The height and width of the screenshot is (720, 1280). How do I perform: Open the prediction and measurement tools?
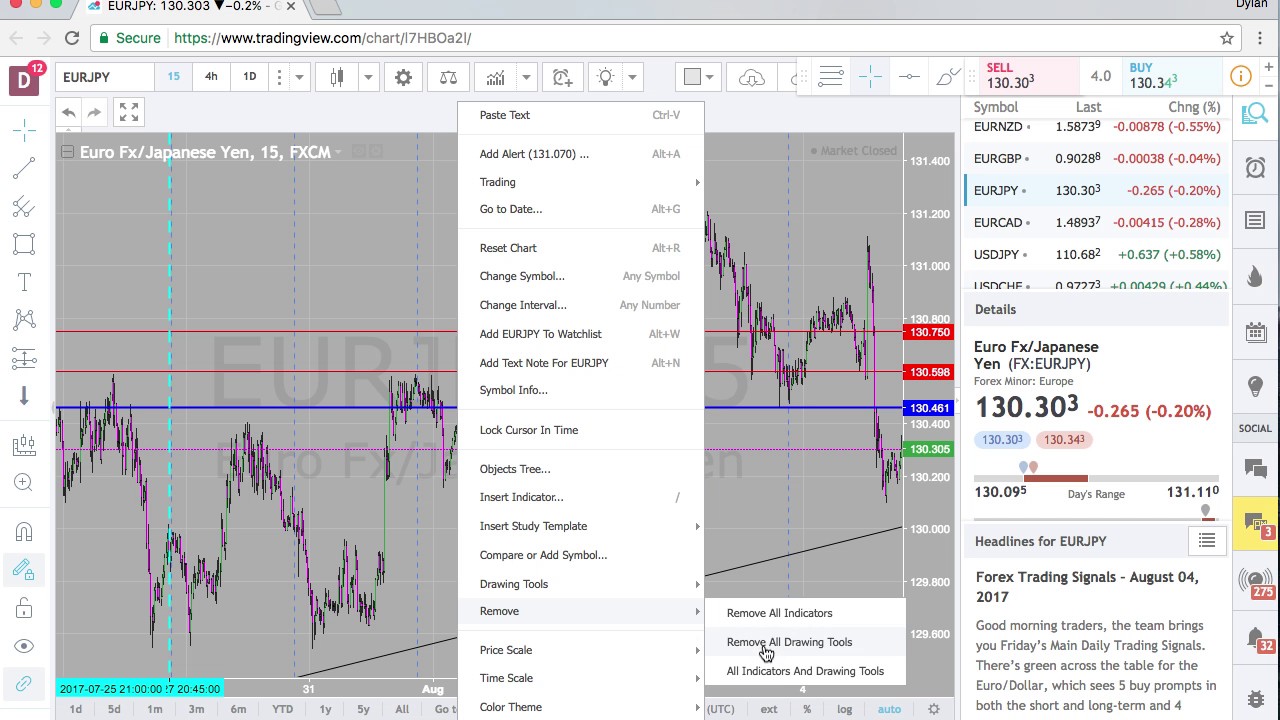click(x=24, y=358)
